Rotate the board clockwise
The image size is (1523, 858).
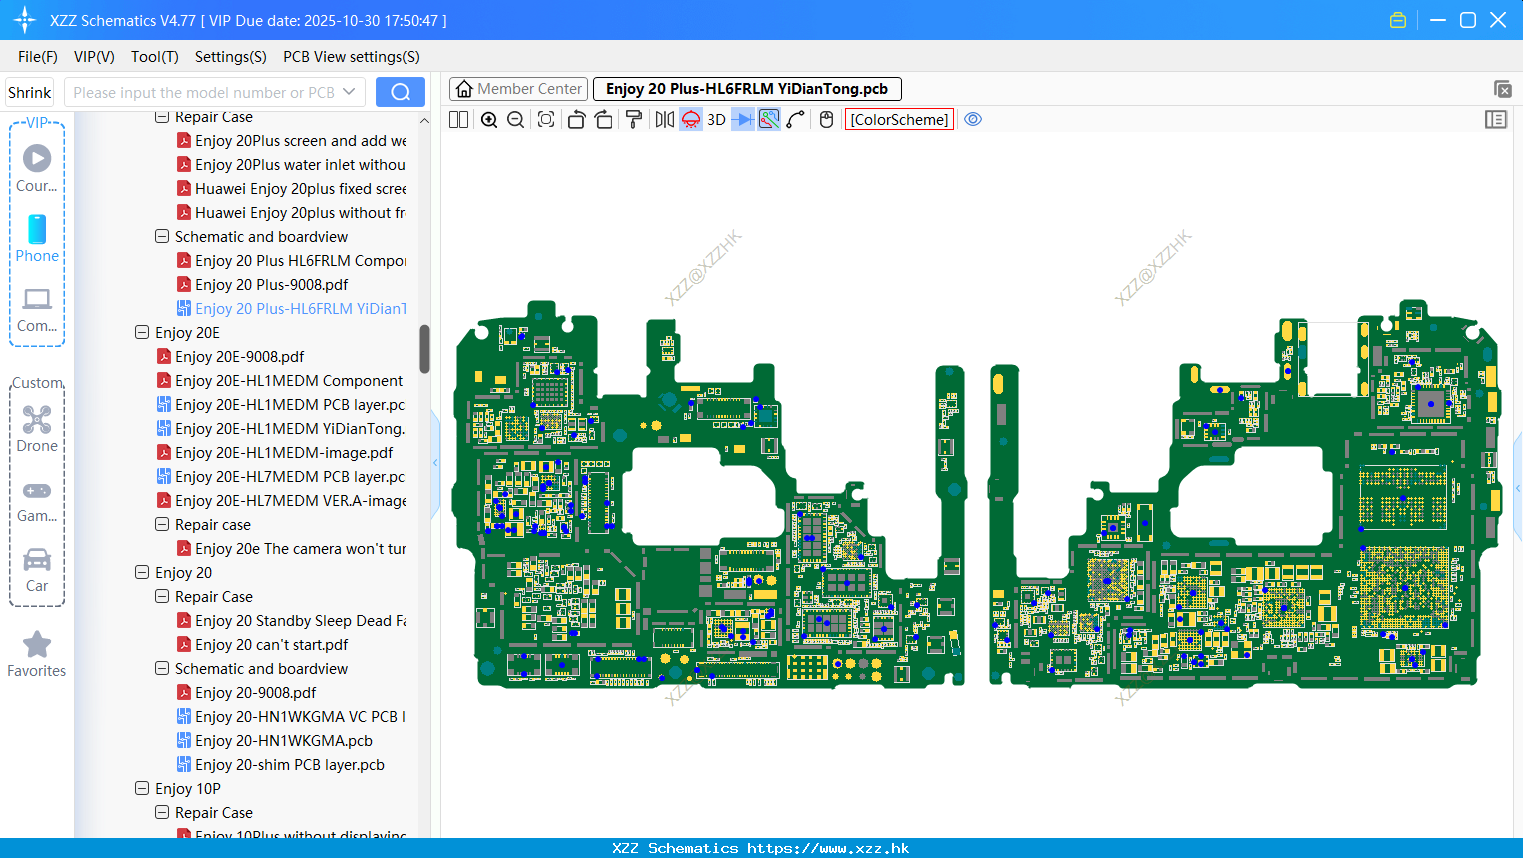point(604,119)
